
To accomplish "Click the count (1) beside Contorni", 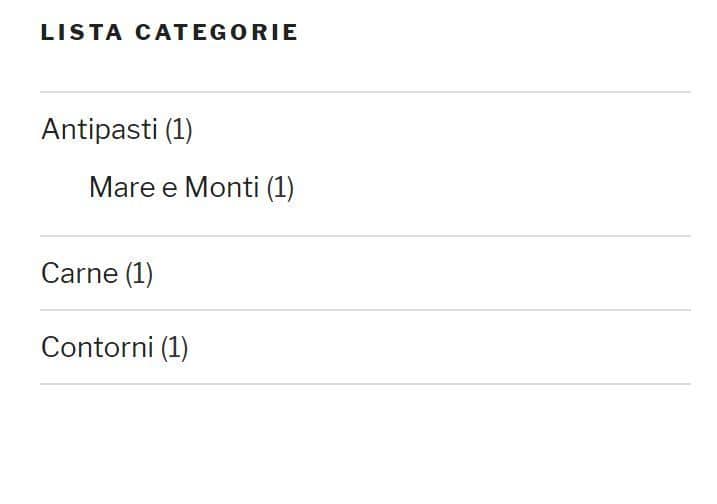I will (174, 348).
